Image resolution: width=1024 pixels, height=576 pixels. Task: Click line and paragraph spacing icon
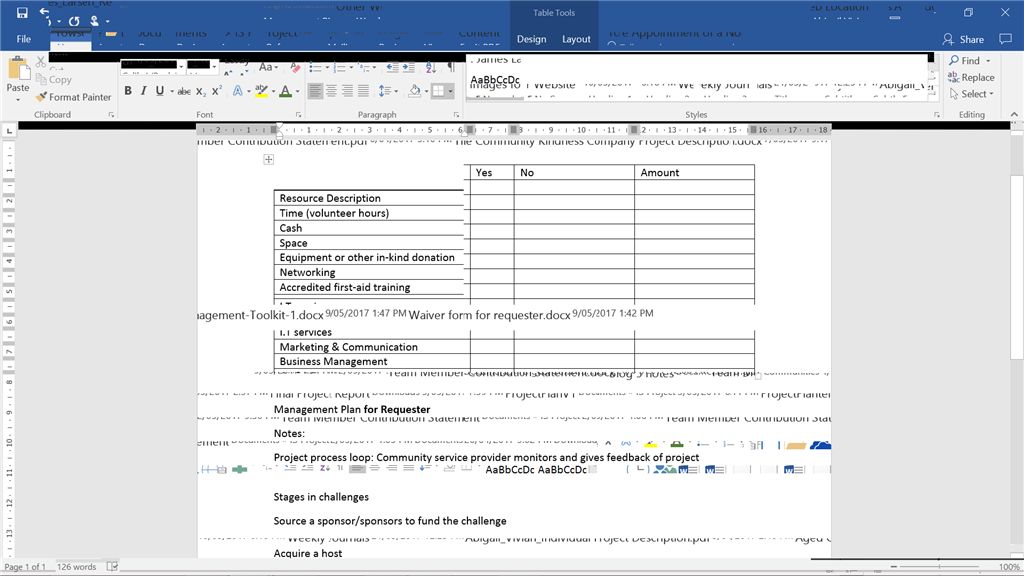pyautogui.click(x=385, y=91)
